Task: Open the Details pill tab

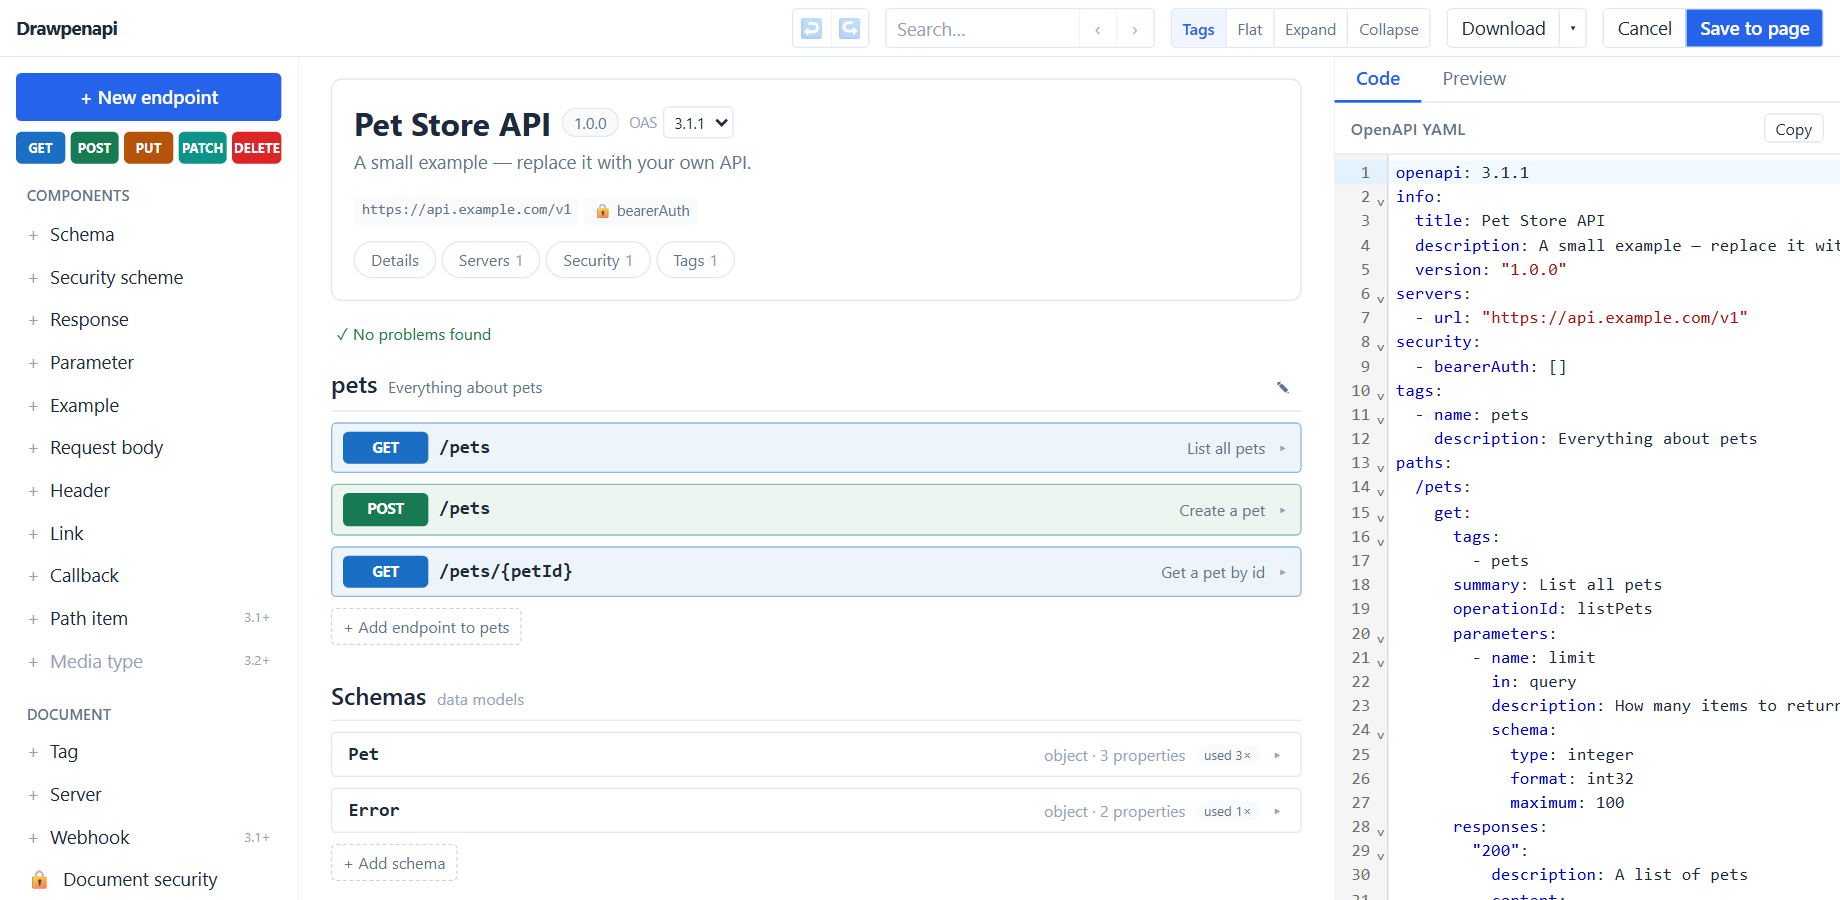Action: coord(395,260)
